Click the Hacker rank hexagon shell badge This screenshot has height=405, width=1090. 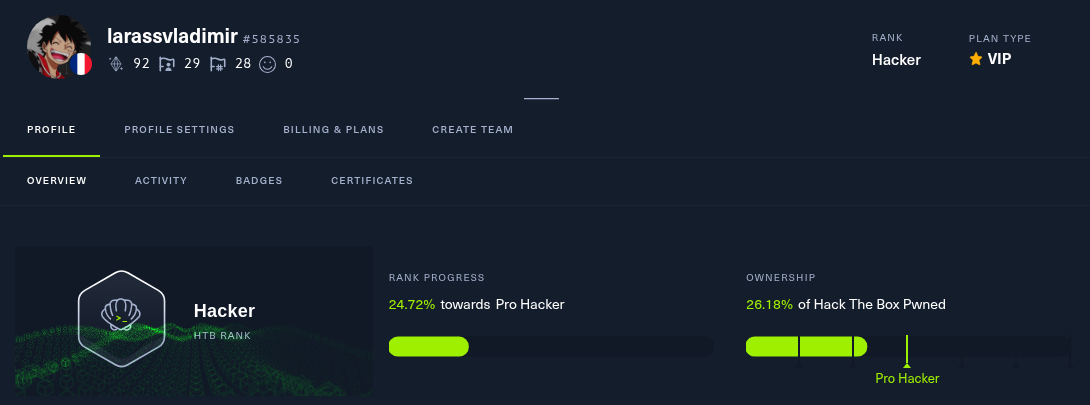122,318
